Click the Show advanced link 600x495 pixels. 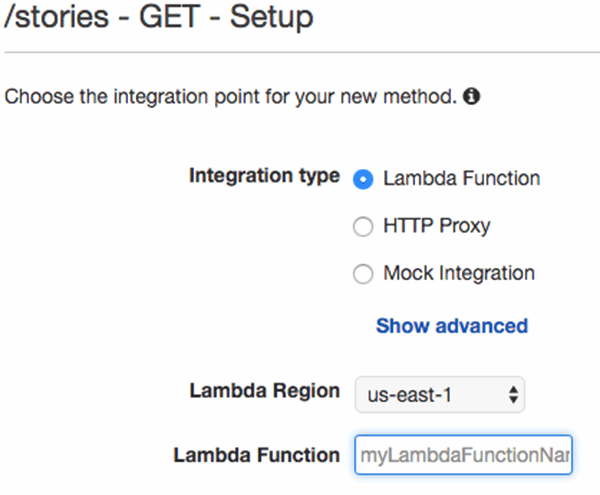[451, 326]
